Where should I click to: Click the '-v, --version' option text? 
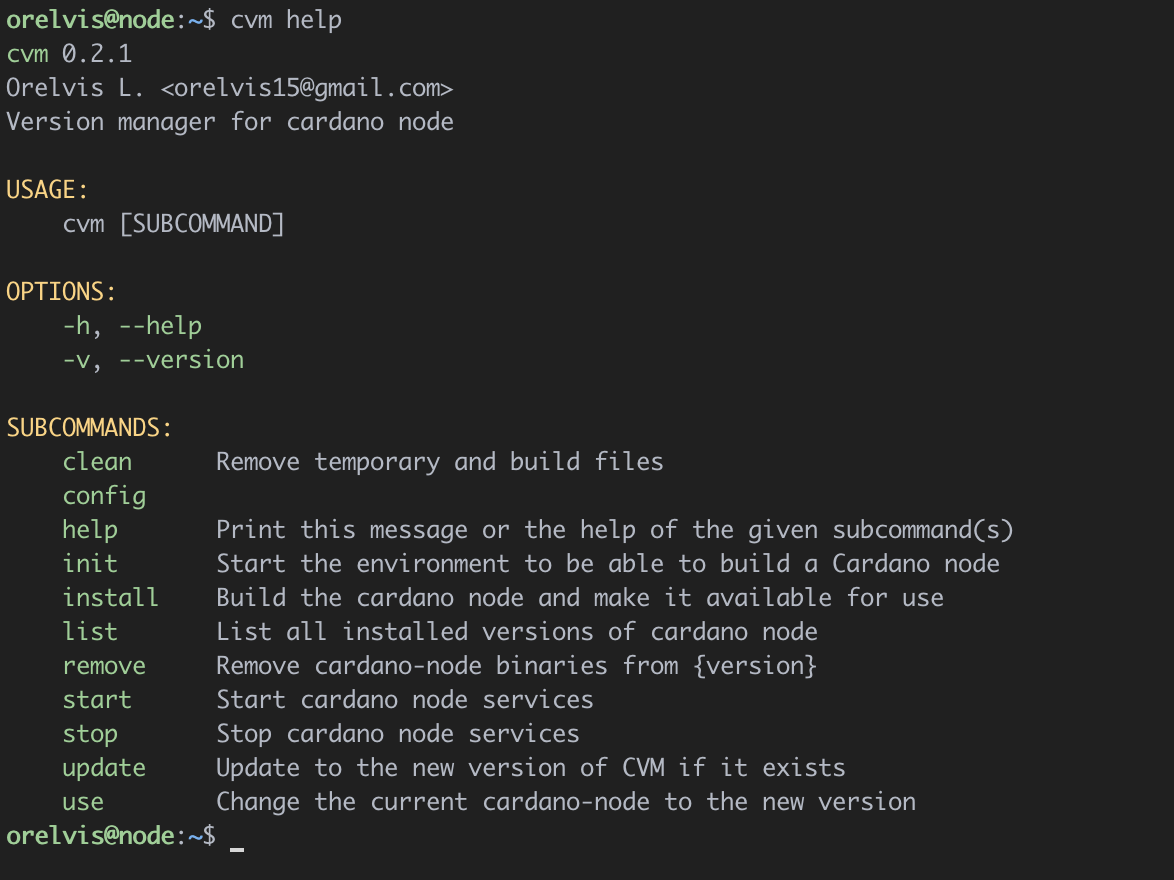coord(153,360)
